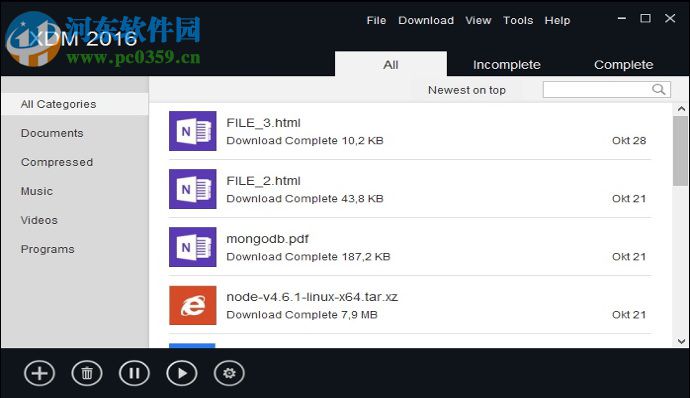Click the scroll up arrow of download list
Screen dimensions: 690x398
pos(681,108)
